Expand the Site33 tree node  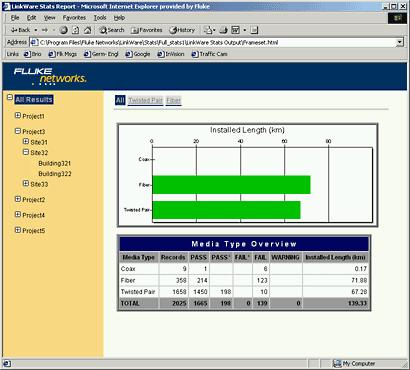click(x=26, y=183)
